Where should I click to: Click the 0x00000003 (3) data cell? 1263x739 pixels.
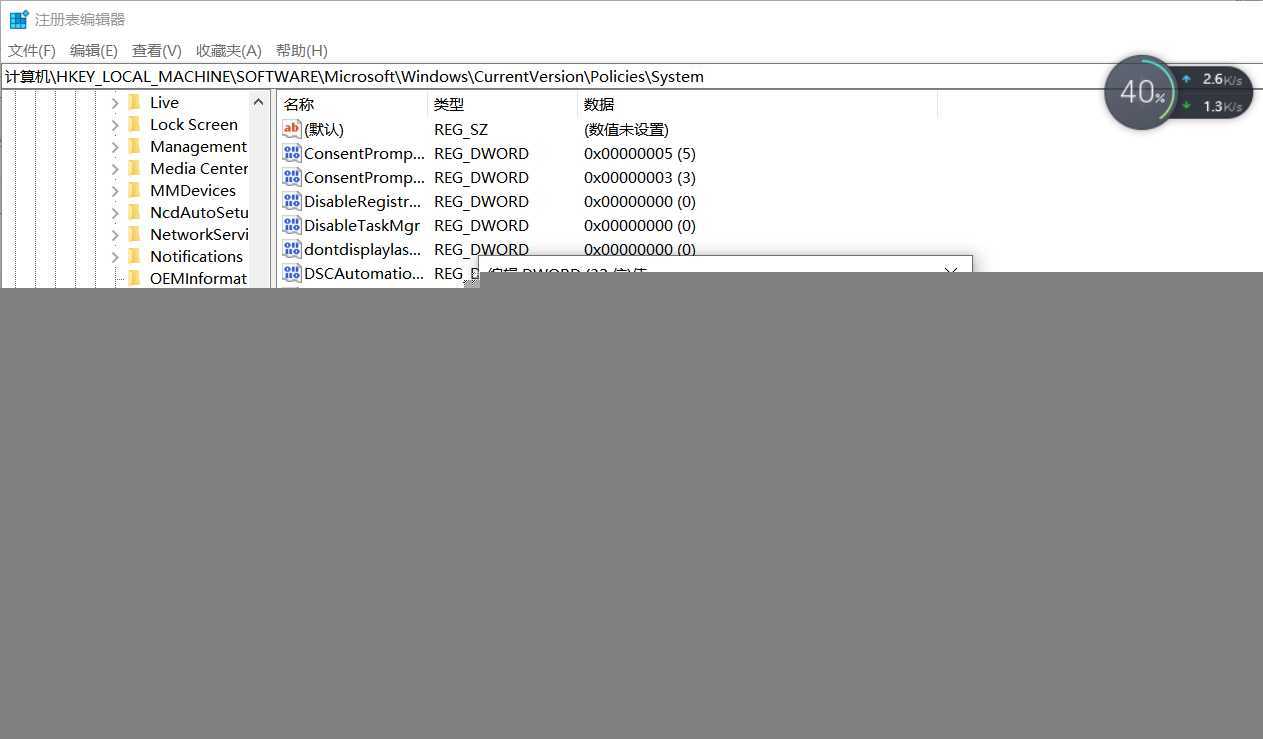(640, 177)
